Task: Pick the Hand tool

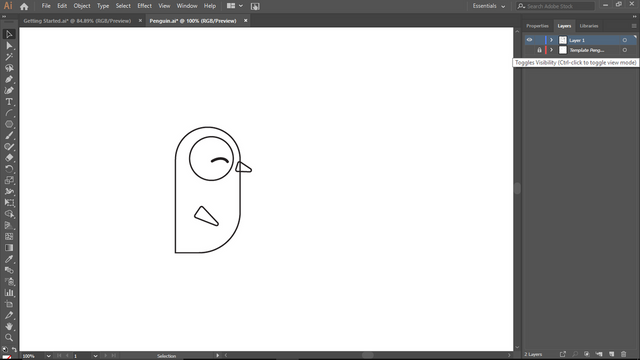Action: (9, 326)
